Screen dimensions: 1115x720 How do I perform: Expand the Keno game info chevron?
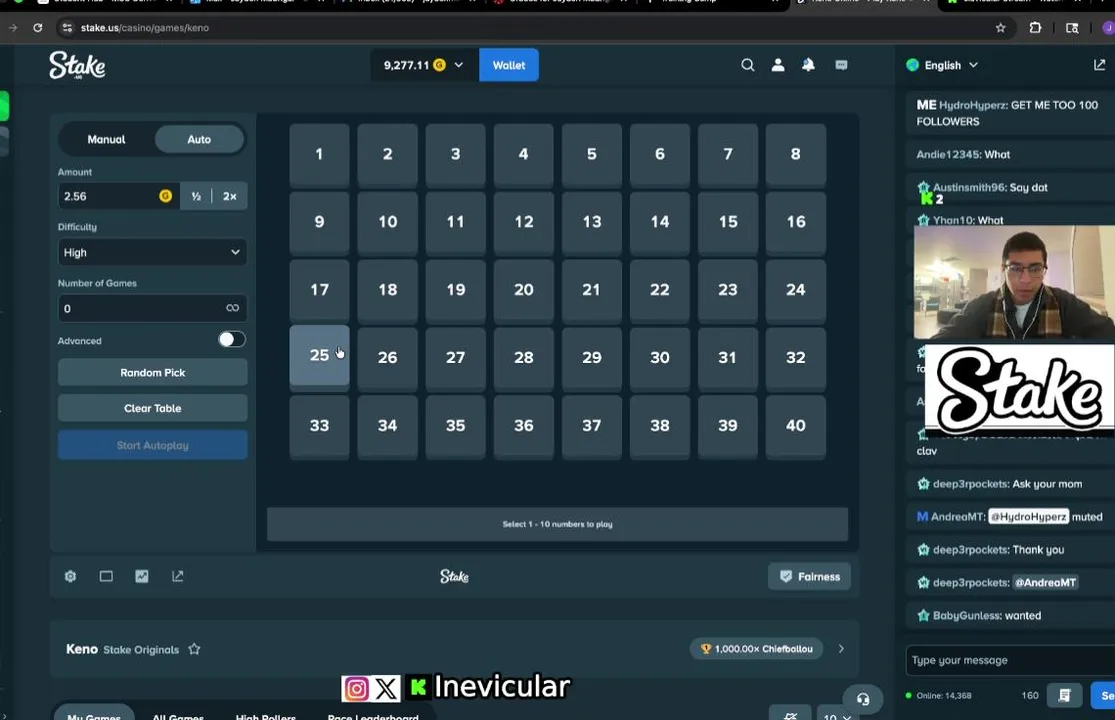click(841, 649)
